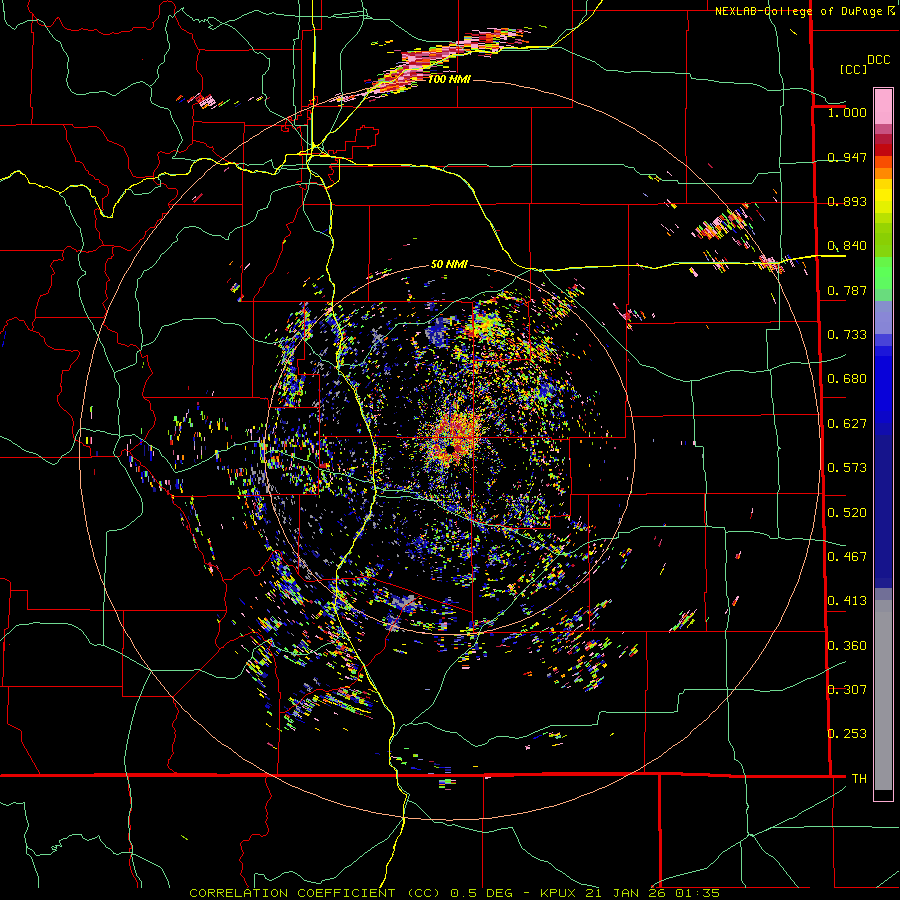Select the 0.253 scale label
Viewport: 900px width, 900px height.
[x=847, y=734]
